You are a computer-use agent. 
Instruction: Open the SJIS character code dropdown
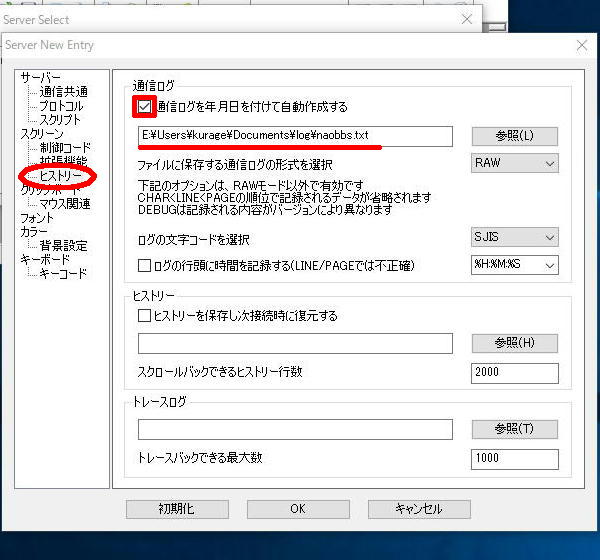[515, 237]
